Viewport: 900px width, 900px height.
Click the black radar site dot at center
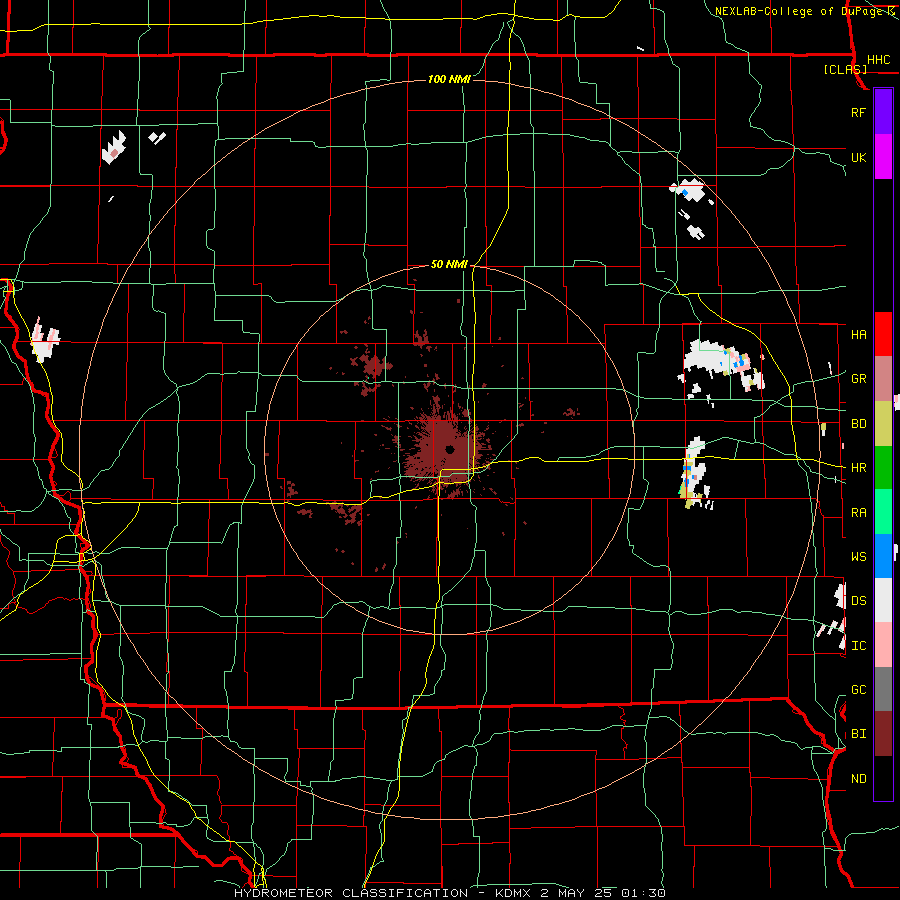(450, 449)
